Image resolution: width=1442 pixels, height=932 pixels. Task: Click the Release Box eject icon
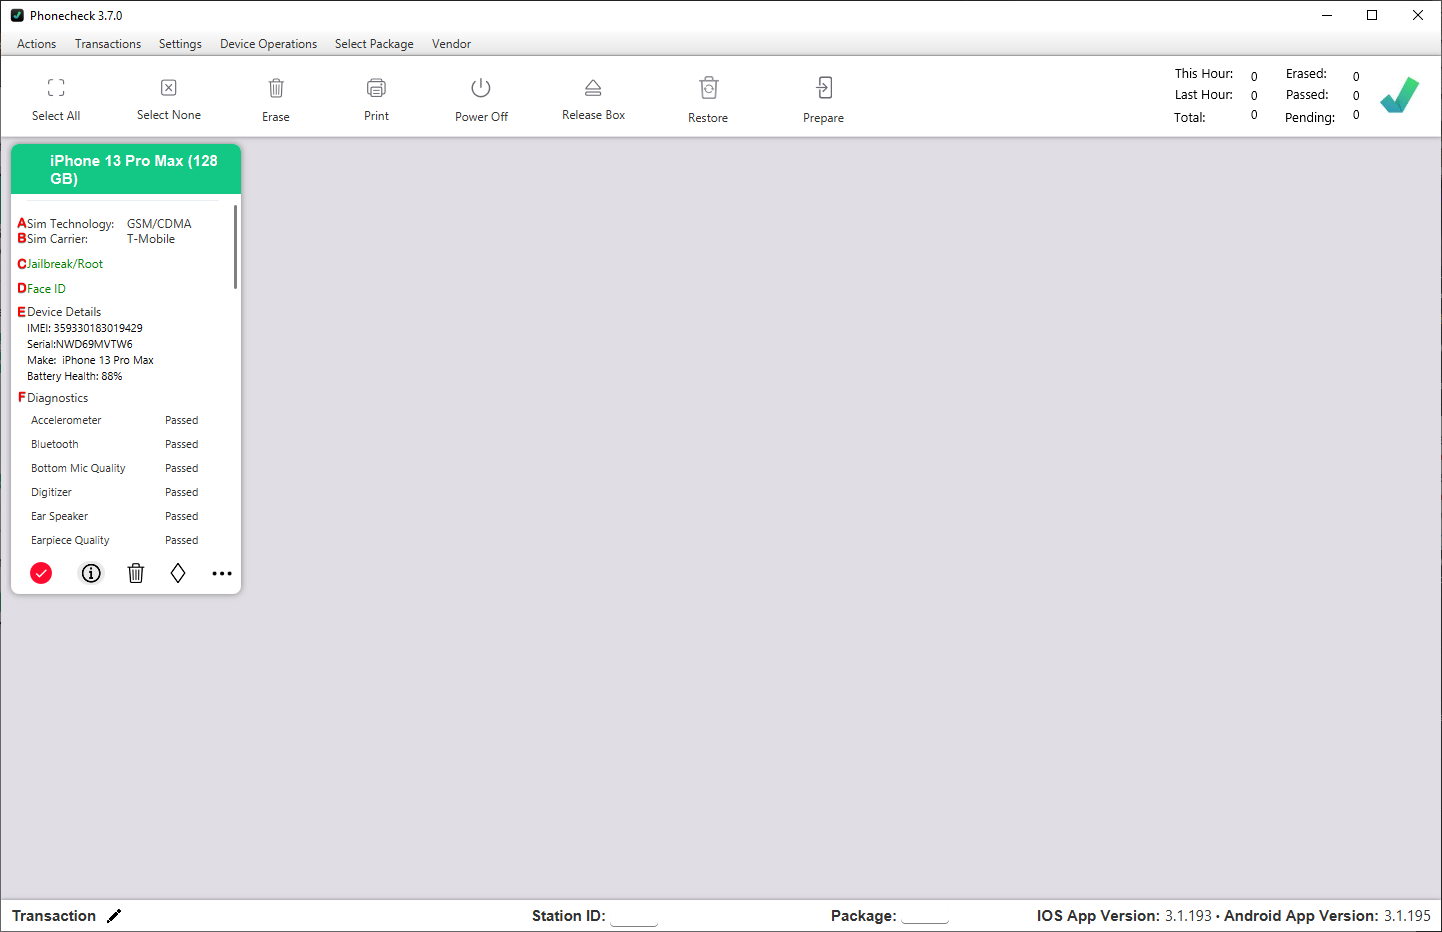(x=593, y=88)
